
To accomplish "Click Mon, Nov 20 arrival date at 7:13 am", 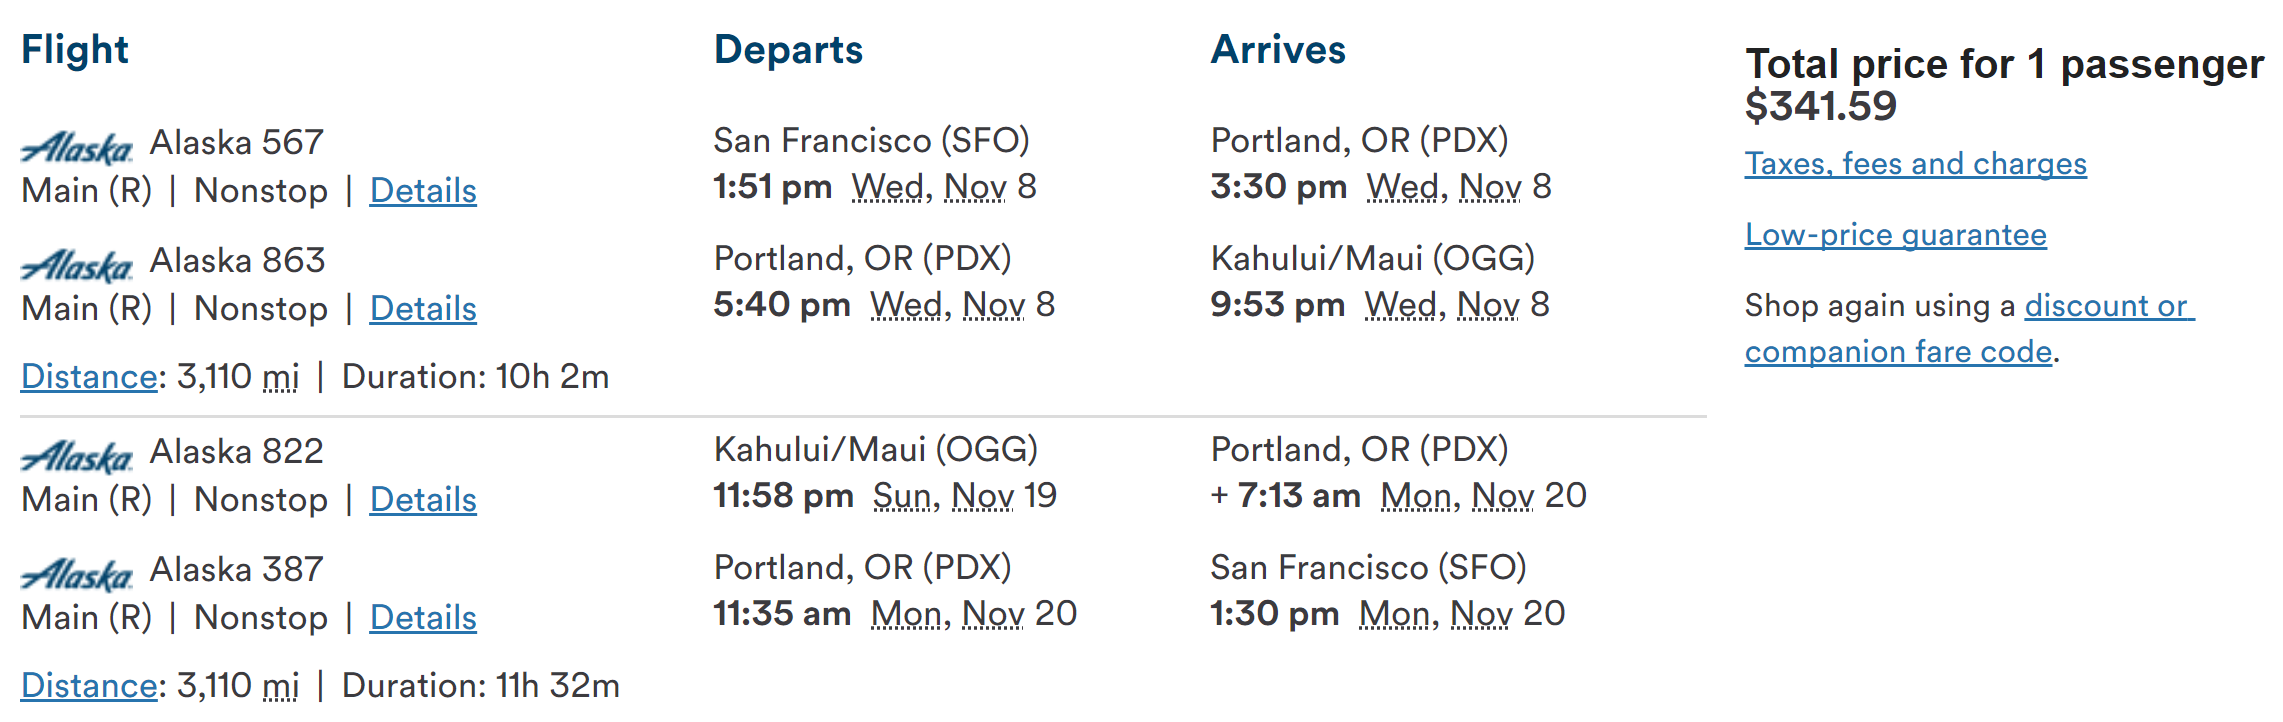I will 1484,496.
